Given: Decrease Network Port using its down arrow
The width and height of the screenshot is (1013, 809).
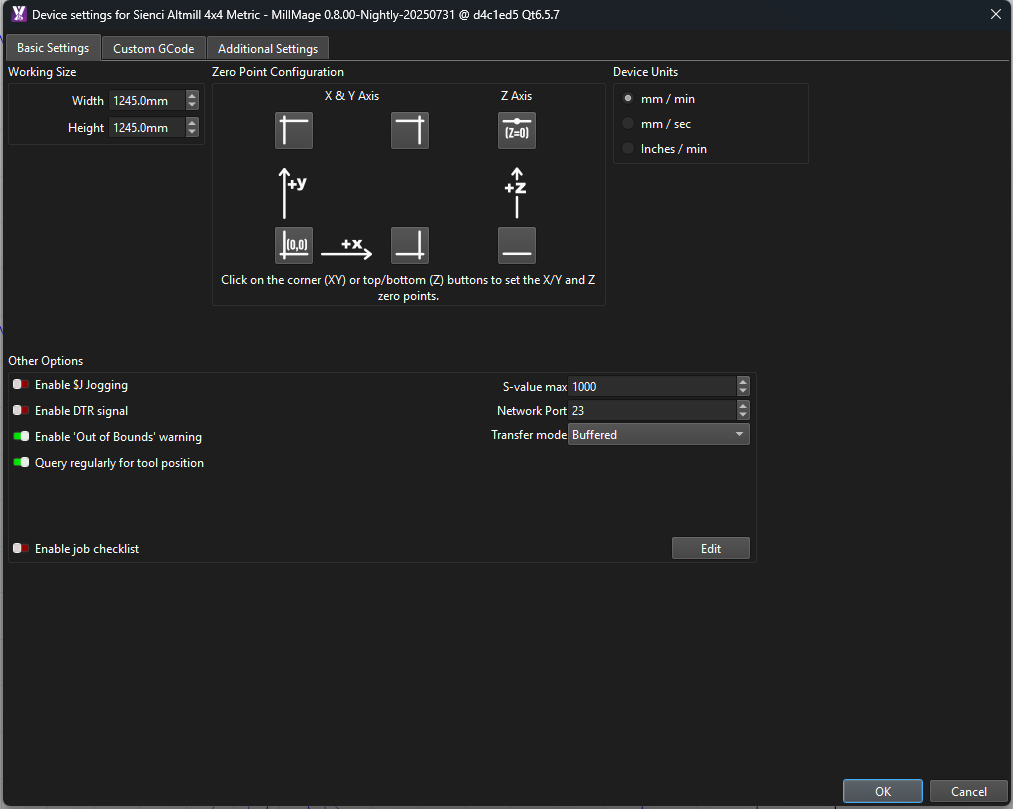Looking at the screenshot, I should pyautogui.click(x=741, y=415).
